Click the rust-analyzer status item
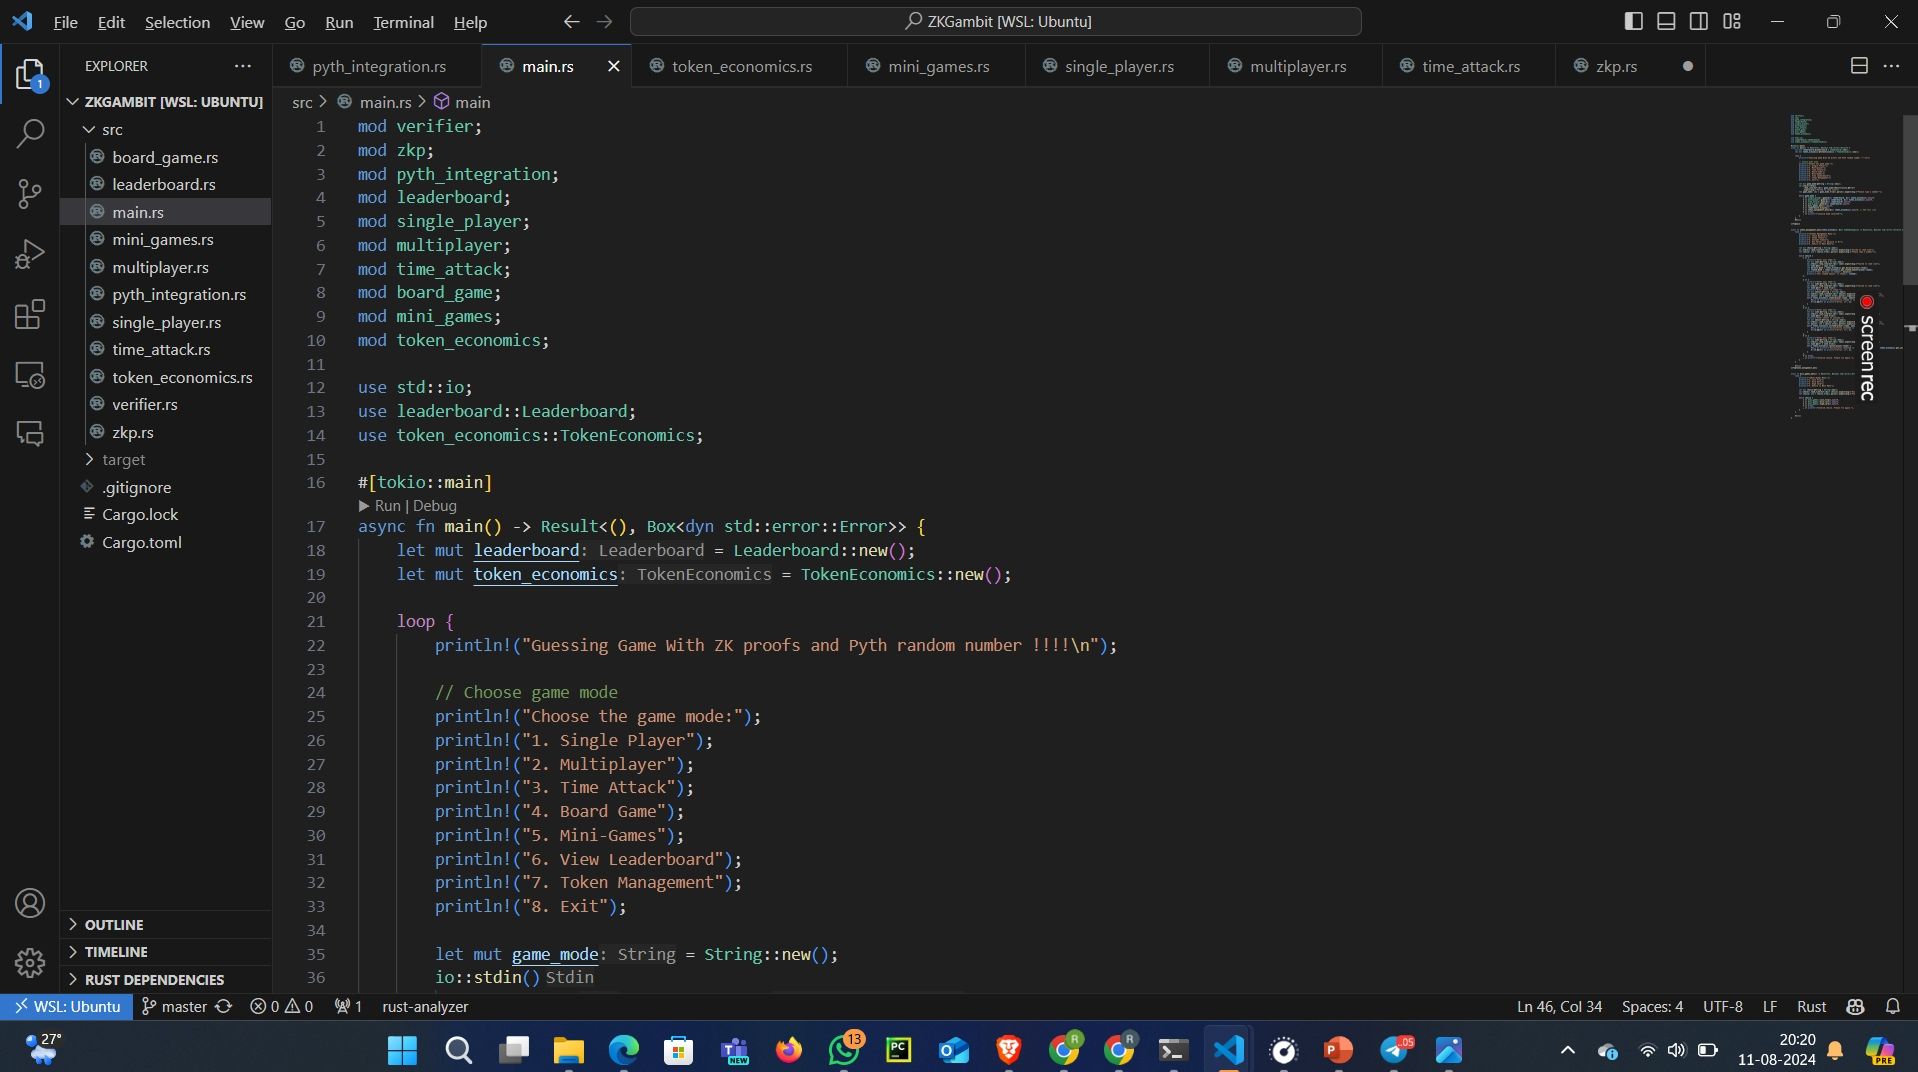1918x1072 pixels. [425, 1007]
